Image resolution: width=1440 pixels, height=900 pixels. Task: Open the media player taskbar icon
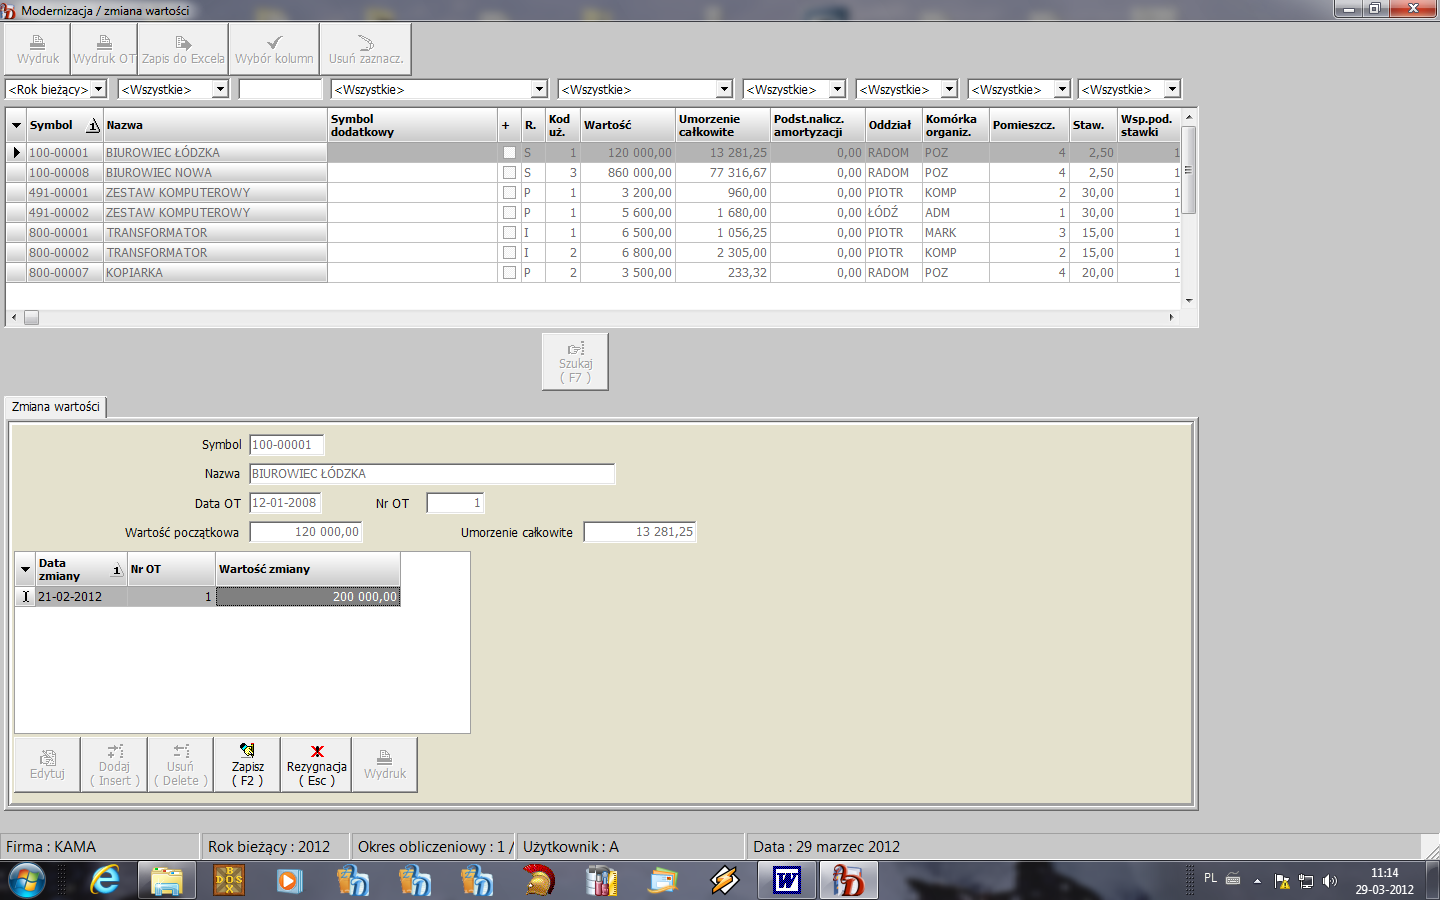(290, 881)
